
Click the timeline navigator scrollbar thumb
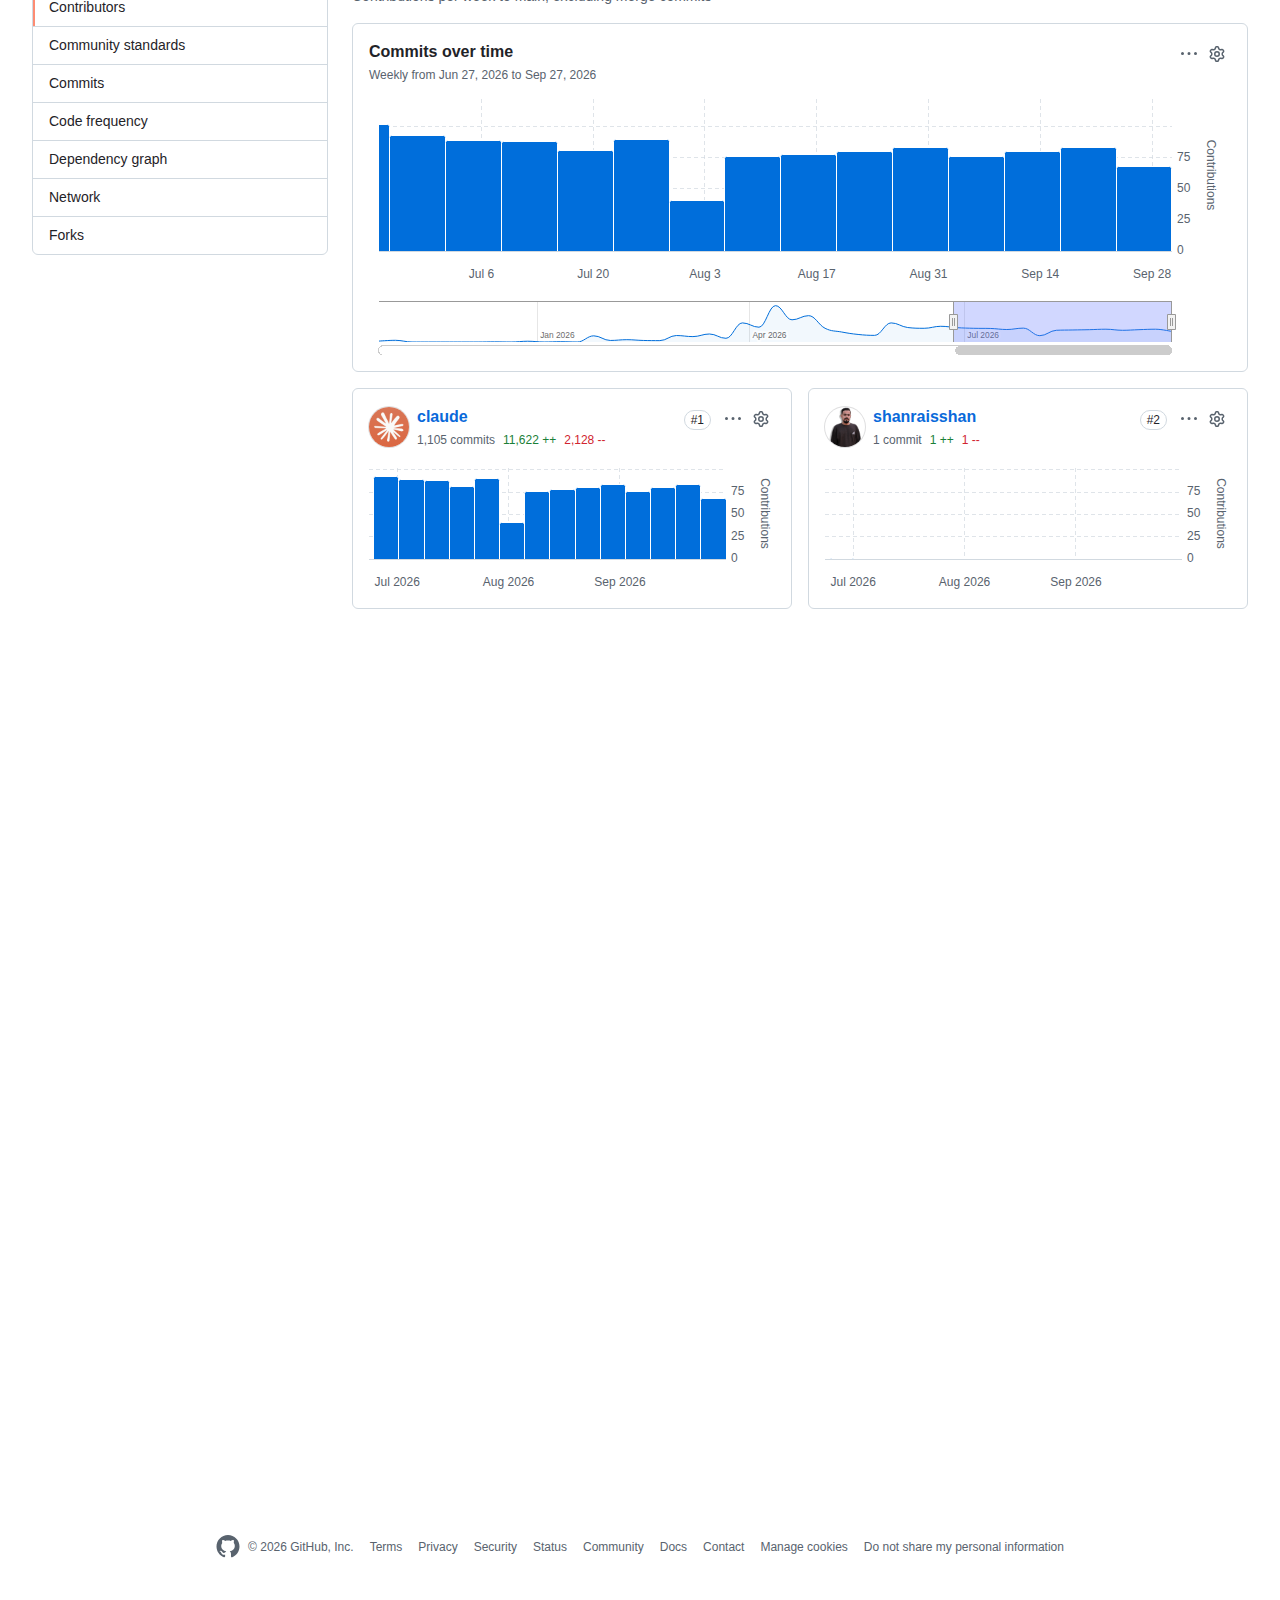[x=1063, y=350]
